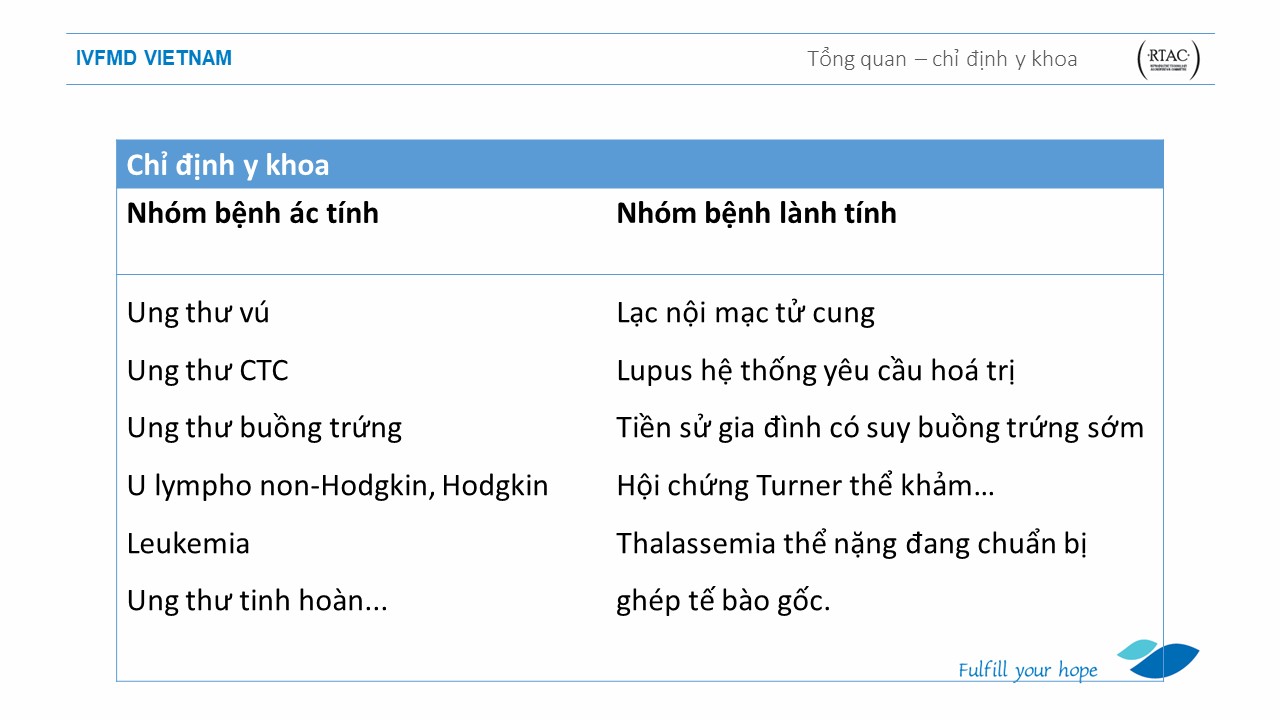Screen dimensions: 1280x720
Task: Click the 'Hội chứng Turner thể khảm…' entry
Action: pos(805,486)
